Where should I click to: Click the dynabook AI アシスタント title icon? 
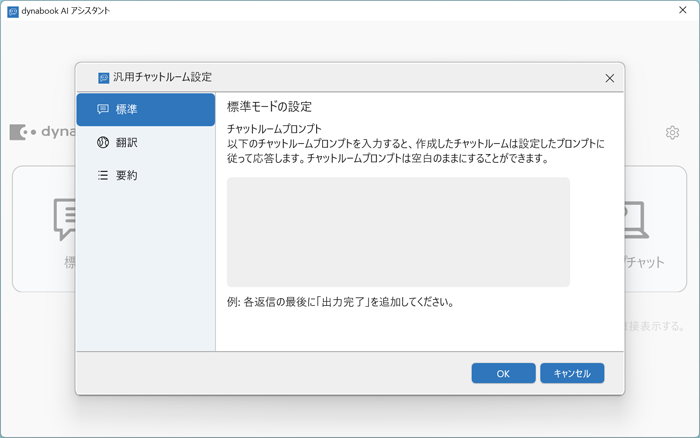[x=12, y=12]
